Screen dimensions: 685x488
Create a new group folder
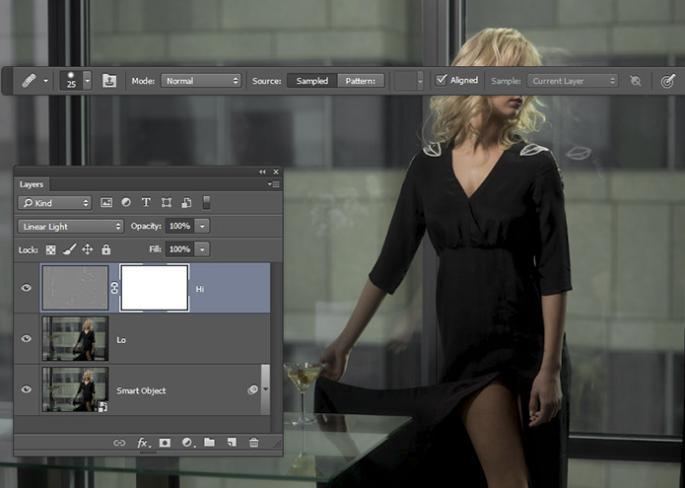click(x=209, y=442)
